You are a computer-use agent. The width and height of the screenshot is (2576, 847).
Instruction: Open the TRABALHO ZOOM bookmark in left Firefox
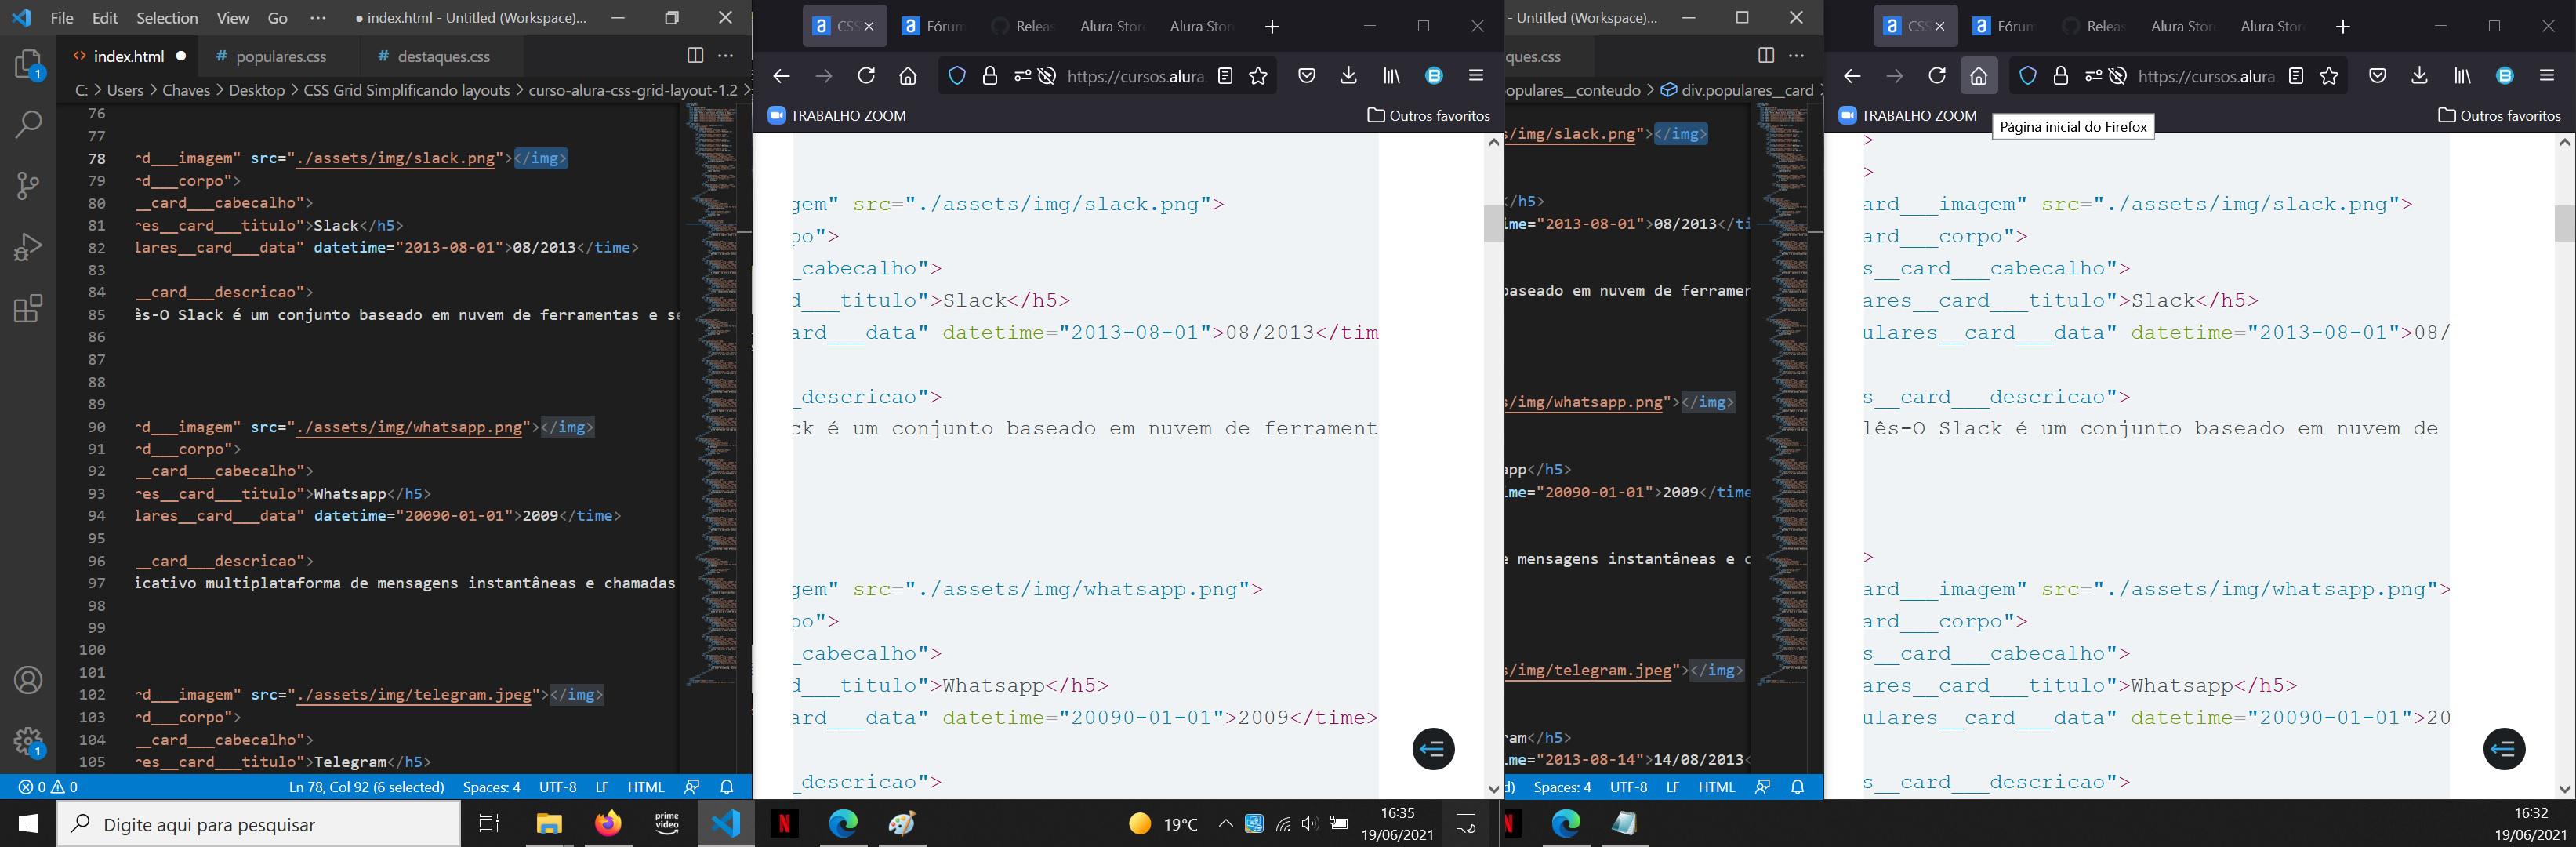pos(837,116)
